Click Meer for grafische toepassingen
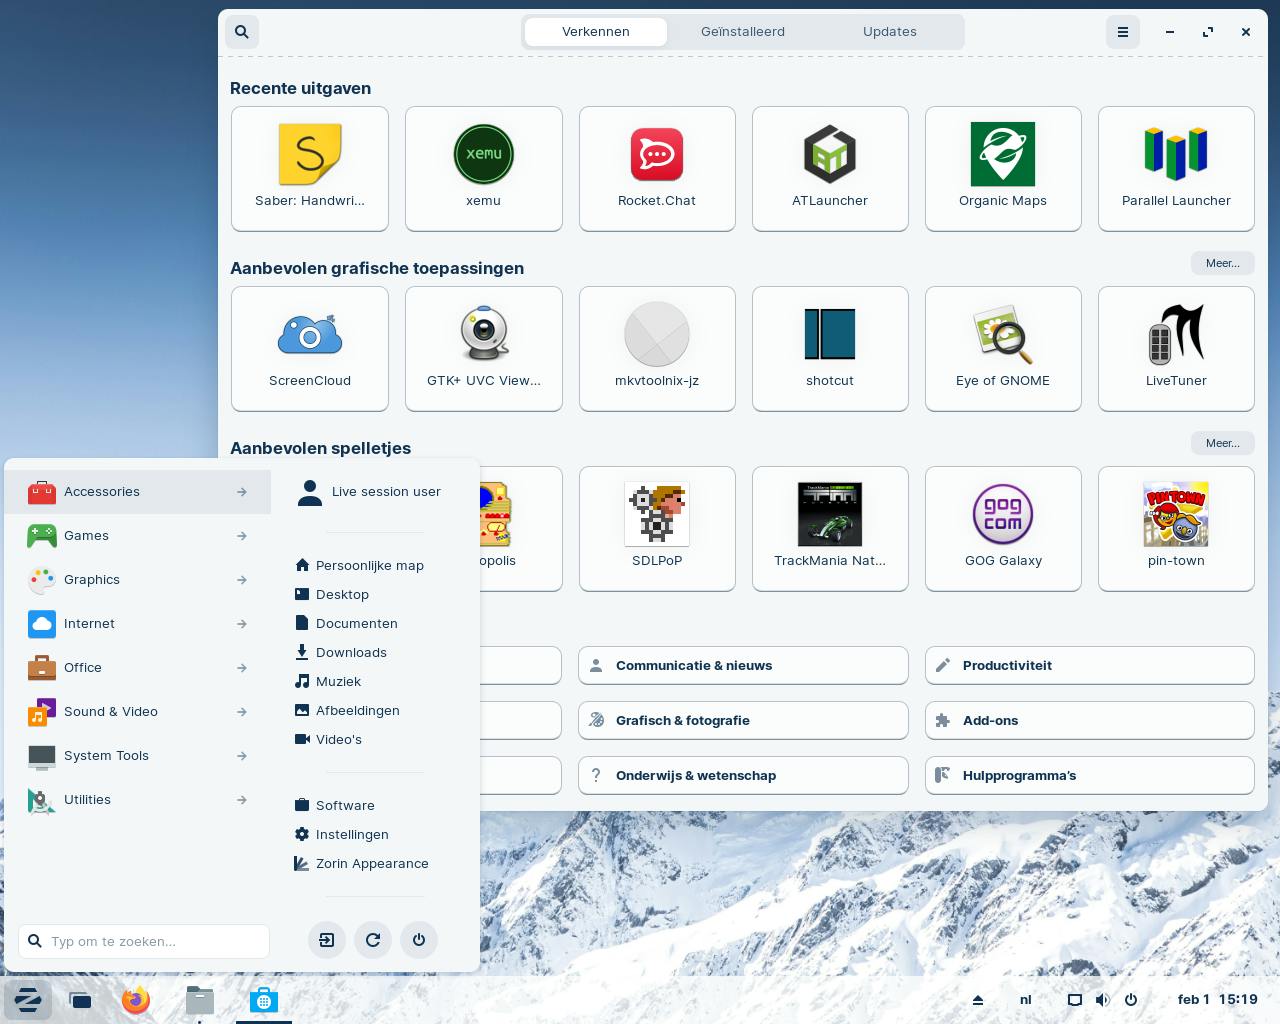This screenshot has height=1024, width=1280. pyautogui.click(x=1222, y=263)
